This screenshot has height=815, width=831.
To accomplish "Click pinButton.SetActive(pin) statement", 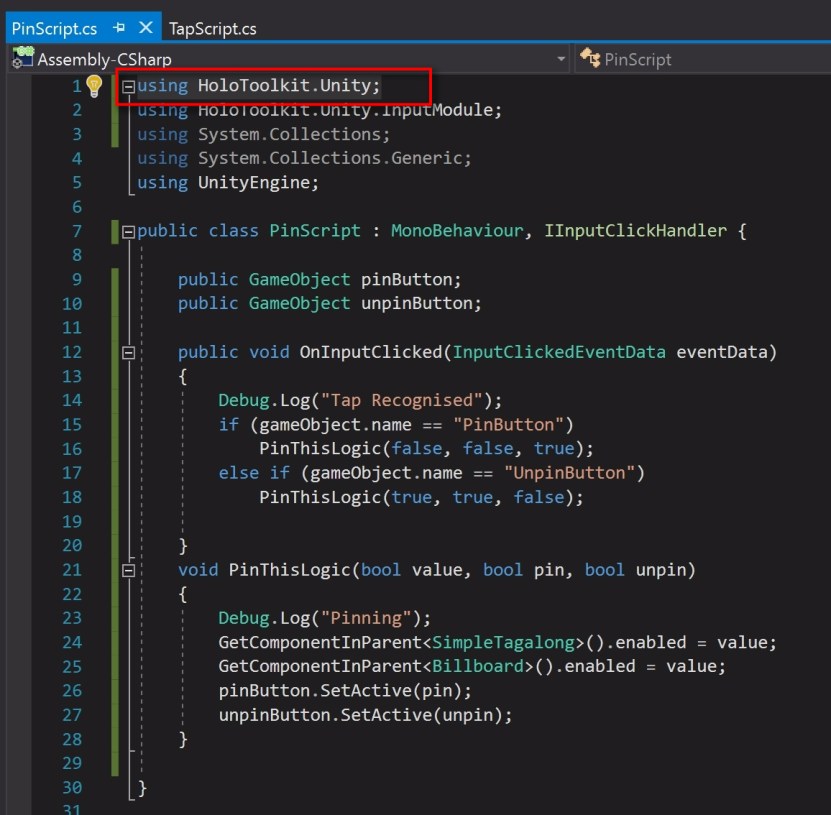I will click(x=344, y=691).
